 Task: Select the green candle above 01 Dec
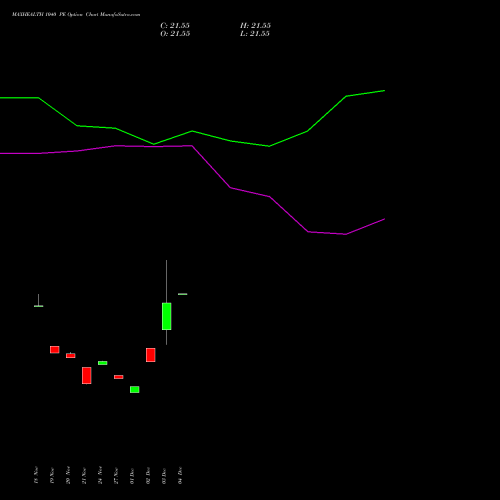pyautogui.click(x=135, y=390)
